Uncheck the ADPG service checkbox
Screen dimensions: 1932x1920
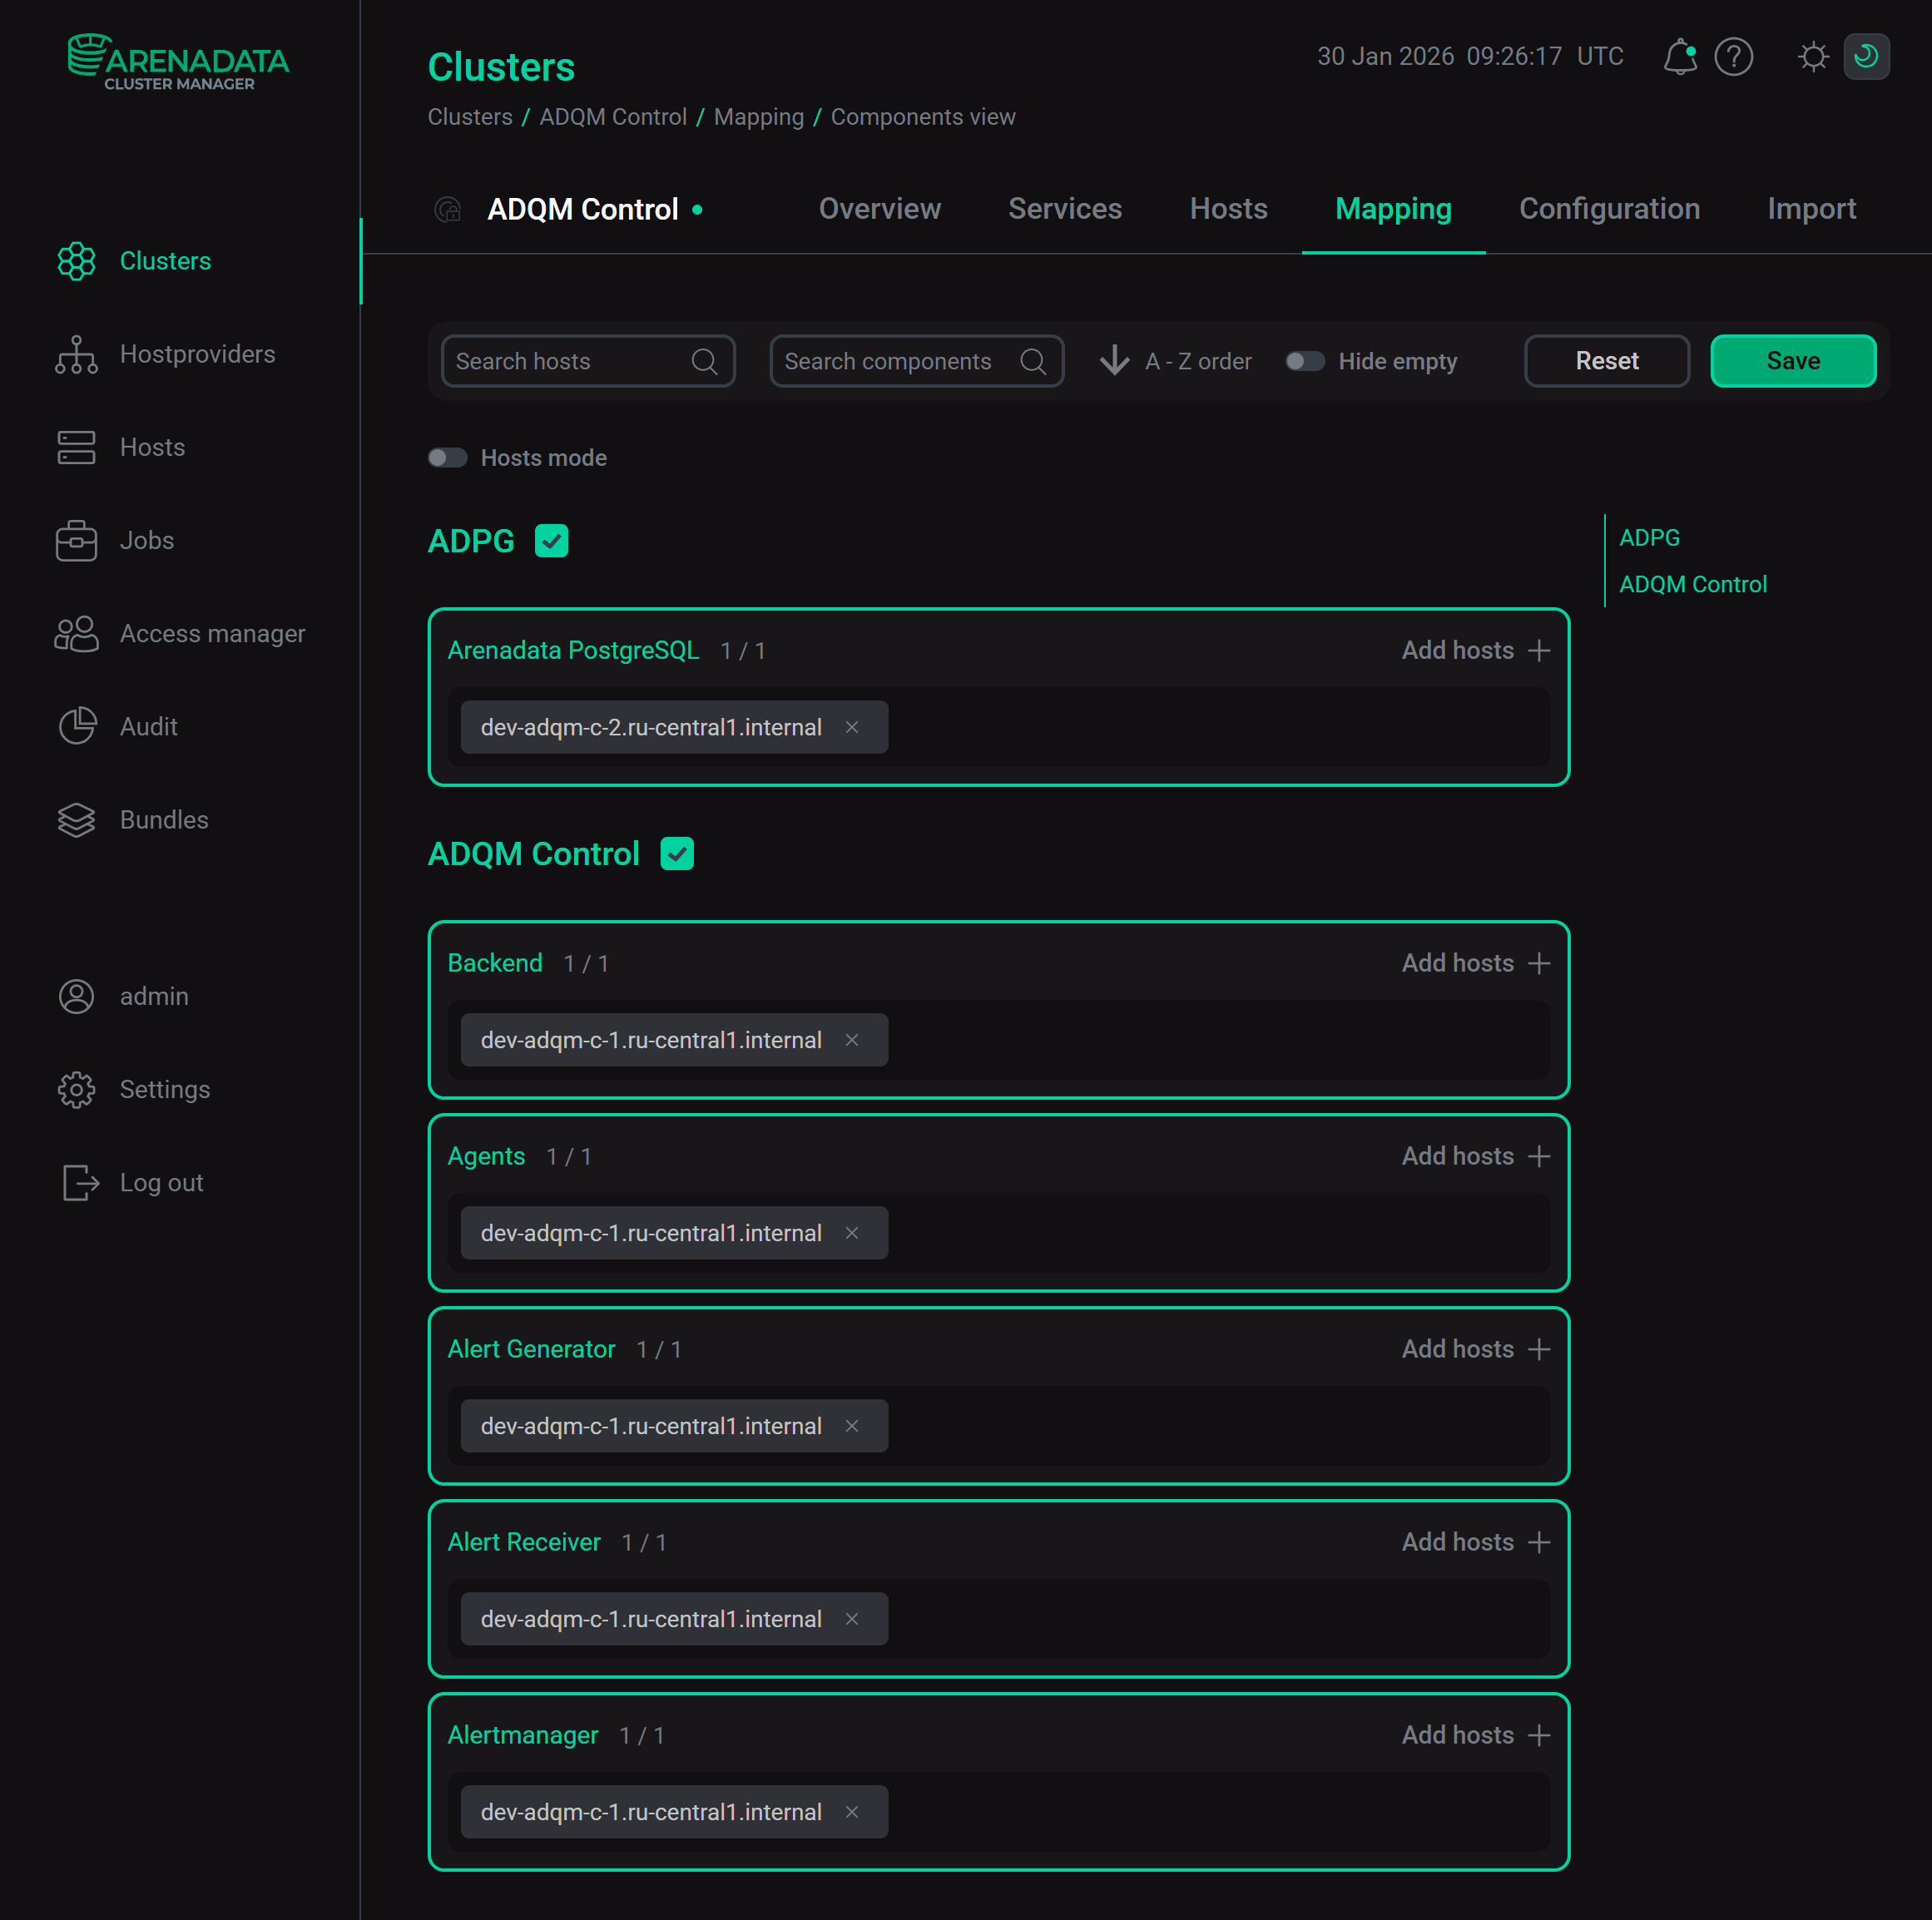tap(551, 540)
